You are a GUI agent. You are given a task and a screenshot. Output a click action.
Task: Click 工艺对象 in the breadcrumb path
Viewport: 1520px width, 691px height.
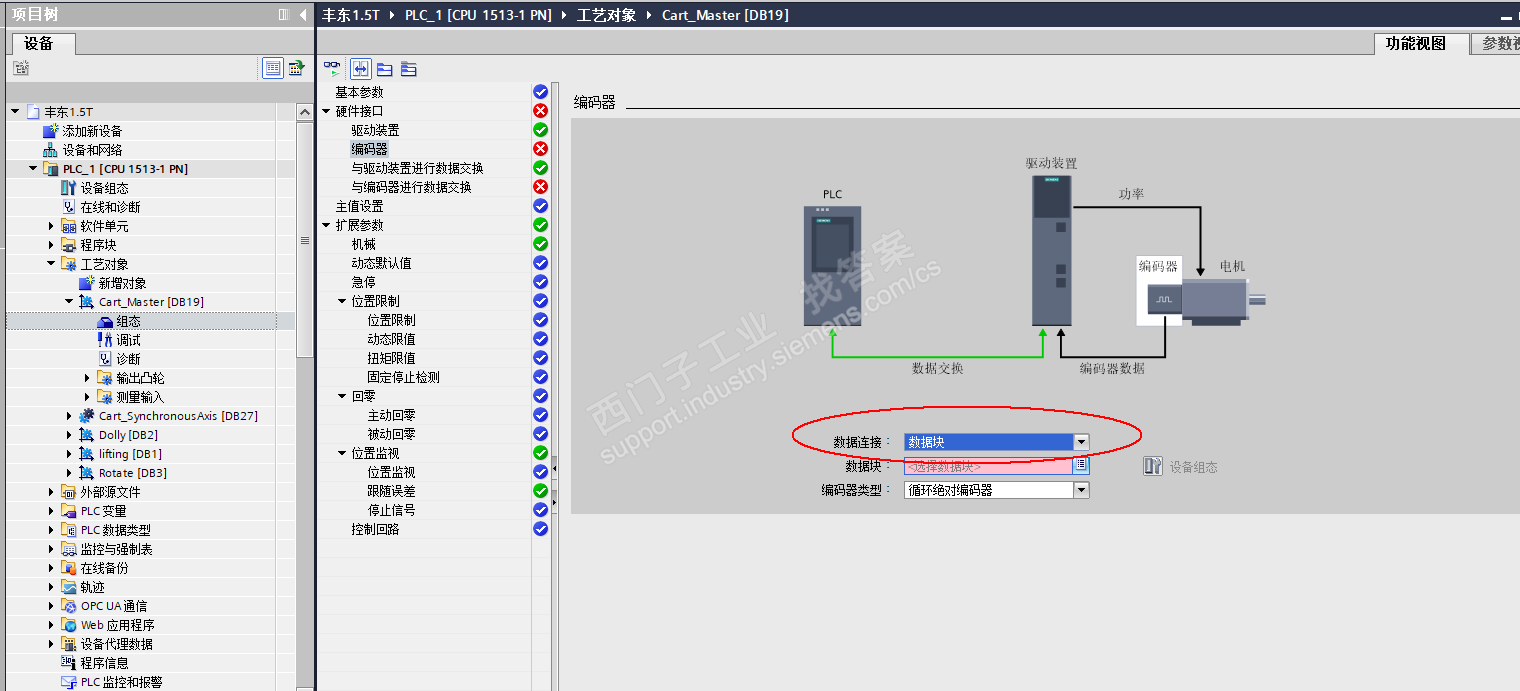point(606,15)
